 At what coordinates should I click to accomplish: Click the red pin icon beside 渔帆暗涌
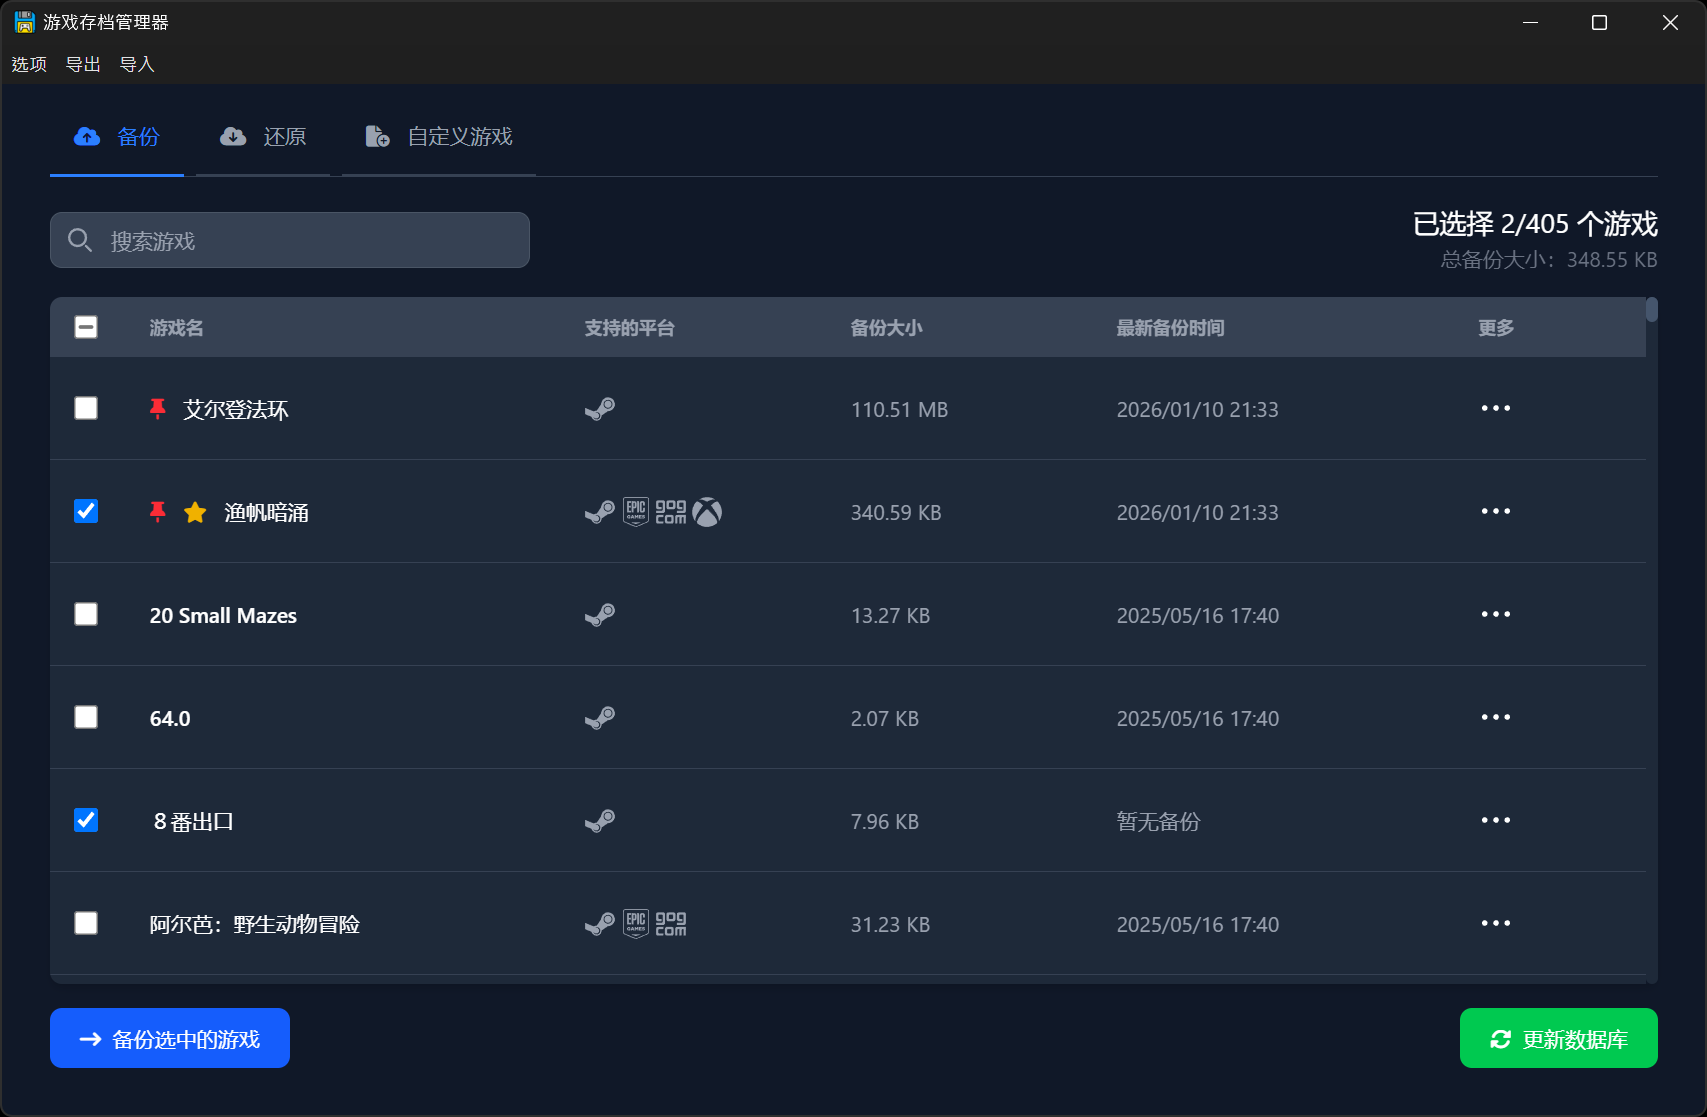pyautogui.click(x=157, y=512)
